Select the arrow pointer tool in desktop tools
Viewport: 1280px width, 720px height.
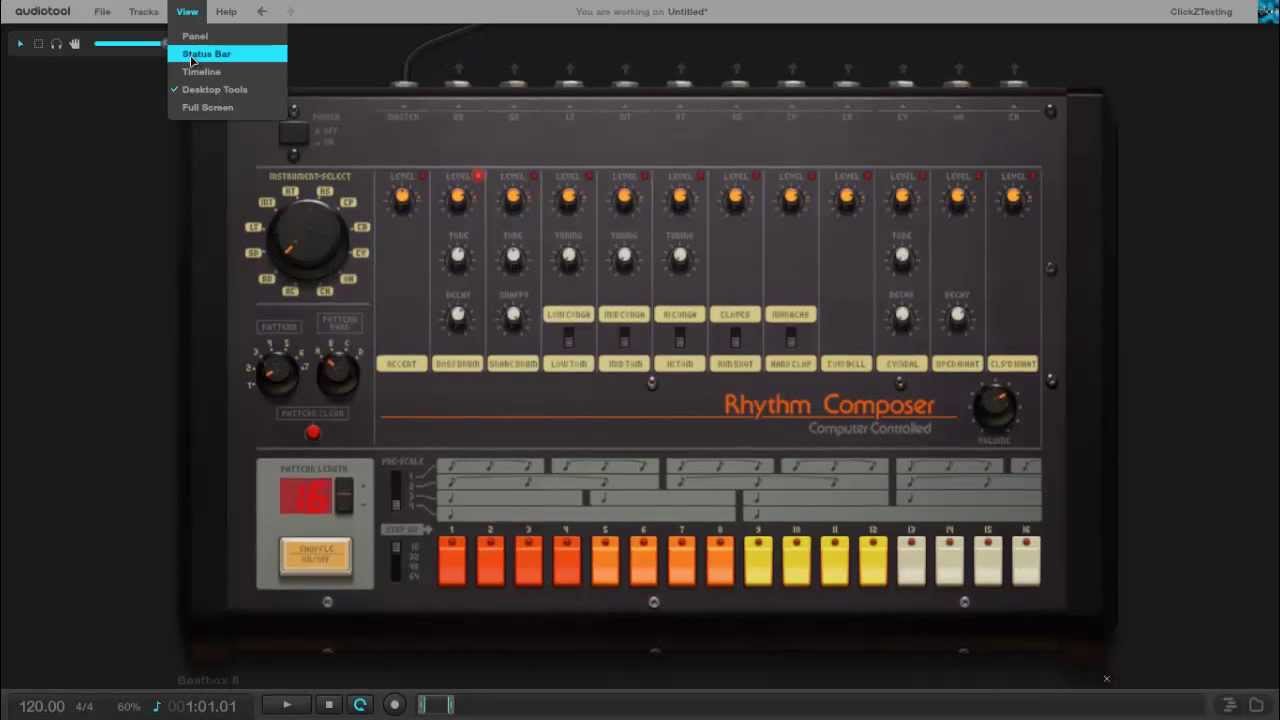(20, 44)
